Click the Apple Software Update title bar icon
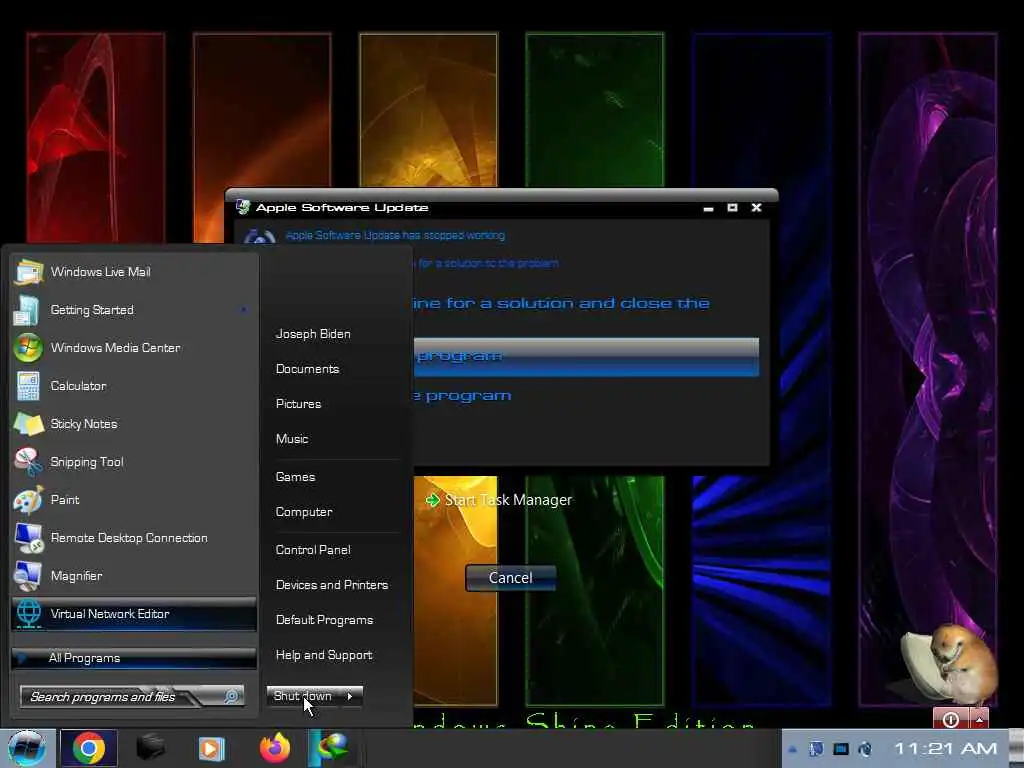Viewport: 1024px width, 768px height. coord(243,207)
